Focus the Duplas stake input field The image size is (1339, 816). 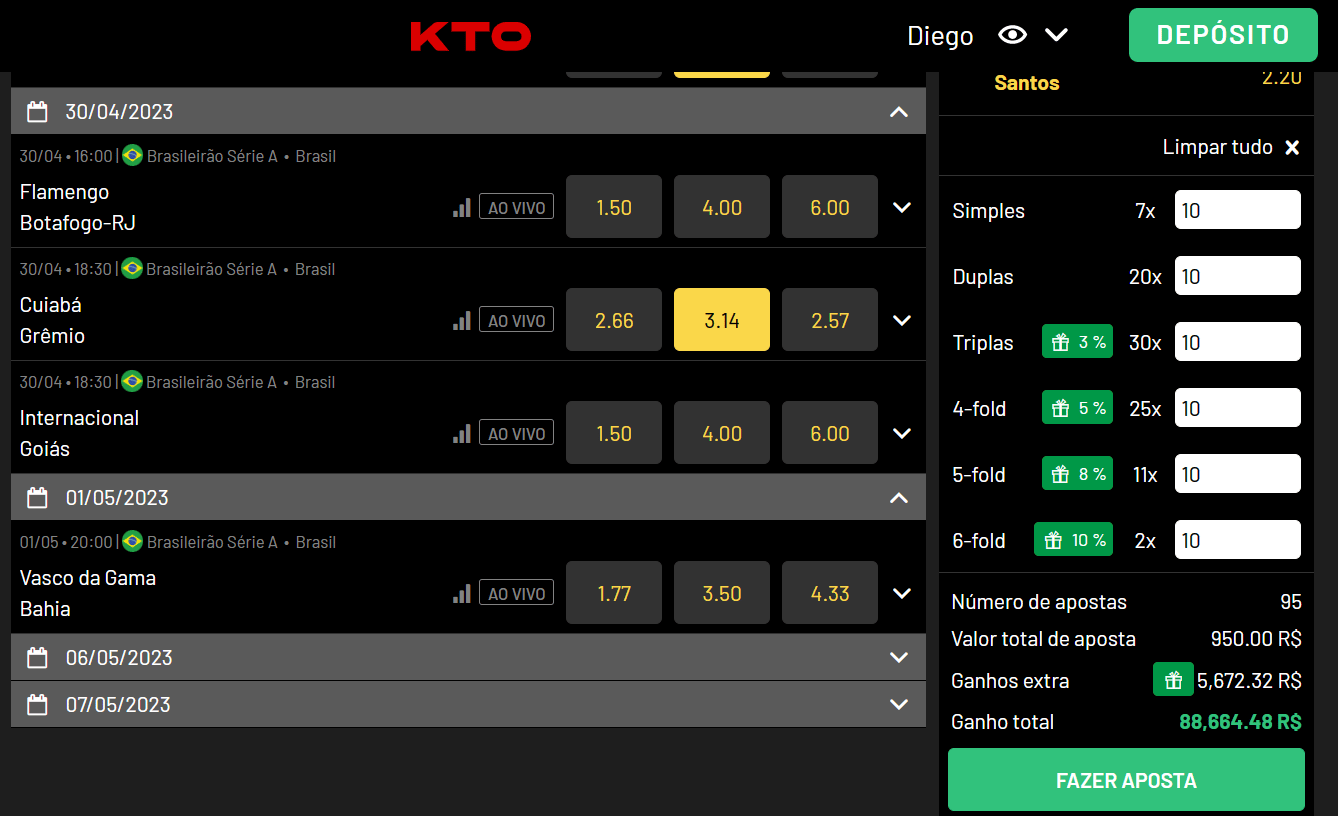[x=1238, y=276]
